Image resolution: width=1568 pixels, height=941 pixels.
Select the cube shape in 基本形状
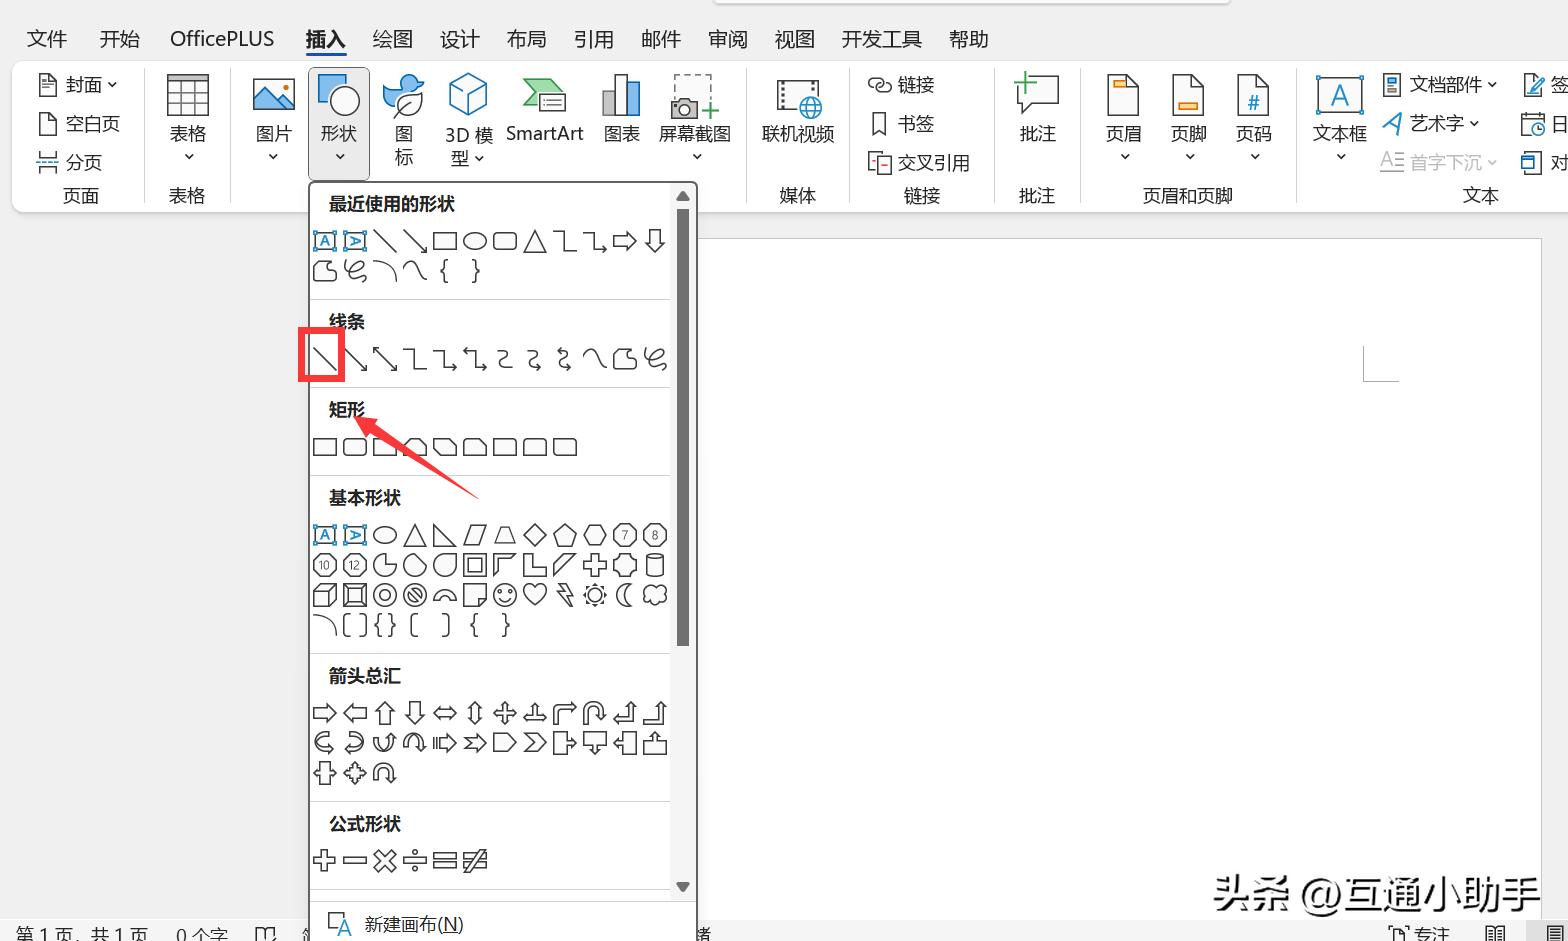tap(324, 595)
